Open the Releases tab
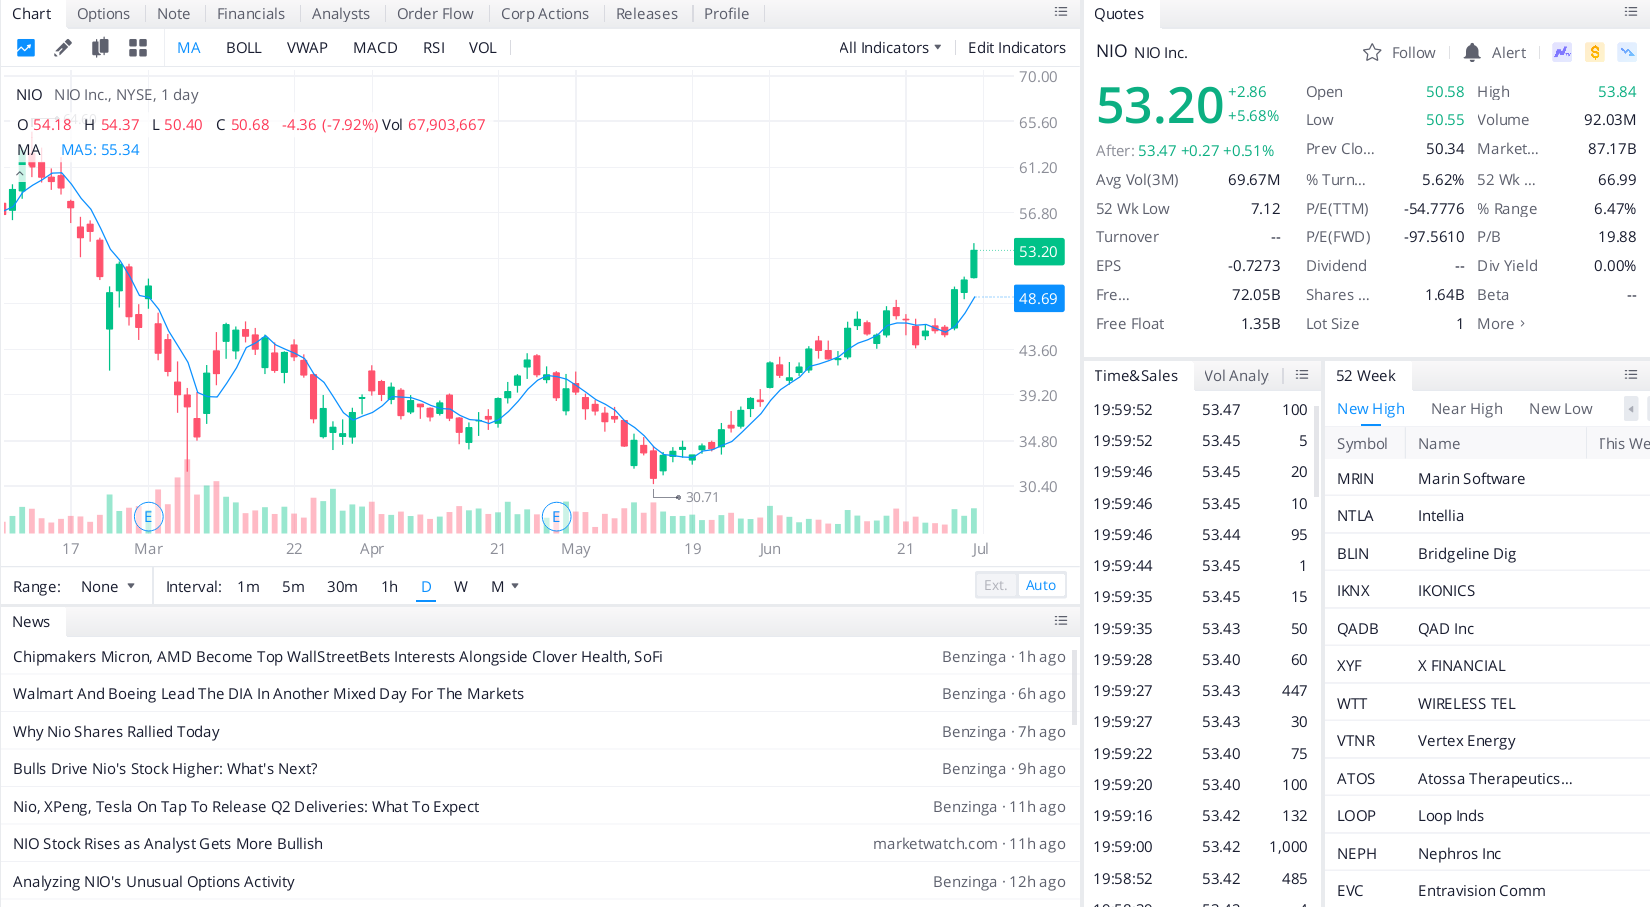 tap(647, 14)
